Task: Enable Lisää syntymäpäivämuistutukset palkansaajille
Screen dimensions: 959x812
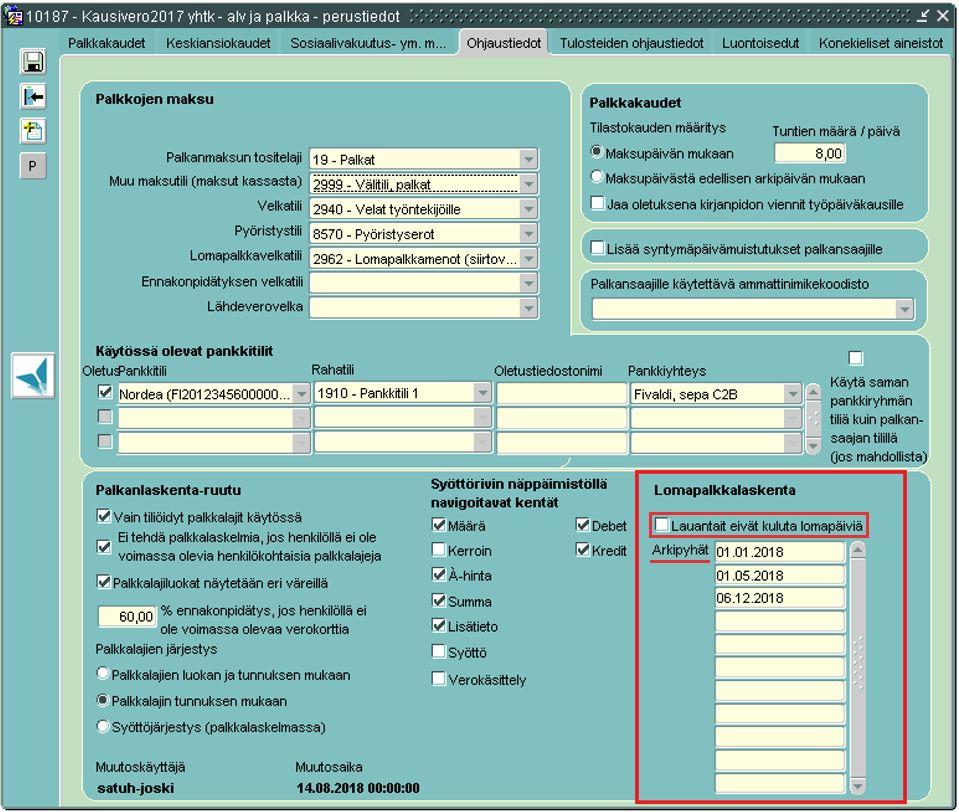Action: [598, 248]
